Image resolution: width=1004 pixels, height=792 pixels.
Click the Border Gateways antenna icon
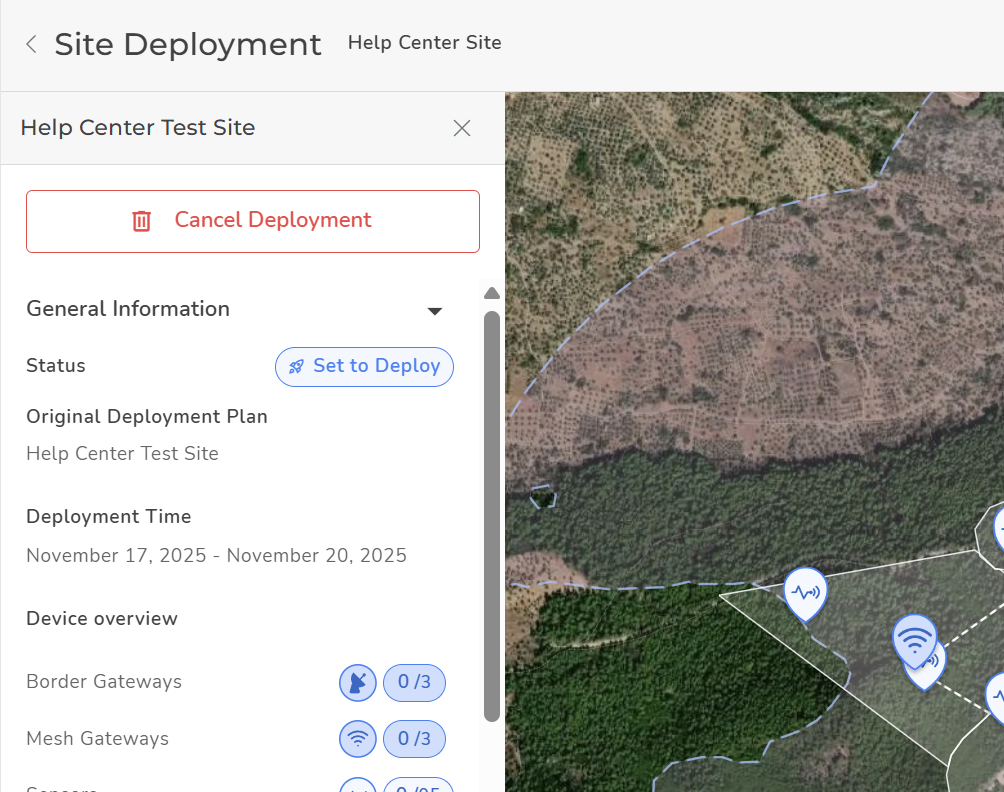click(x=358, y=683)
